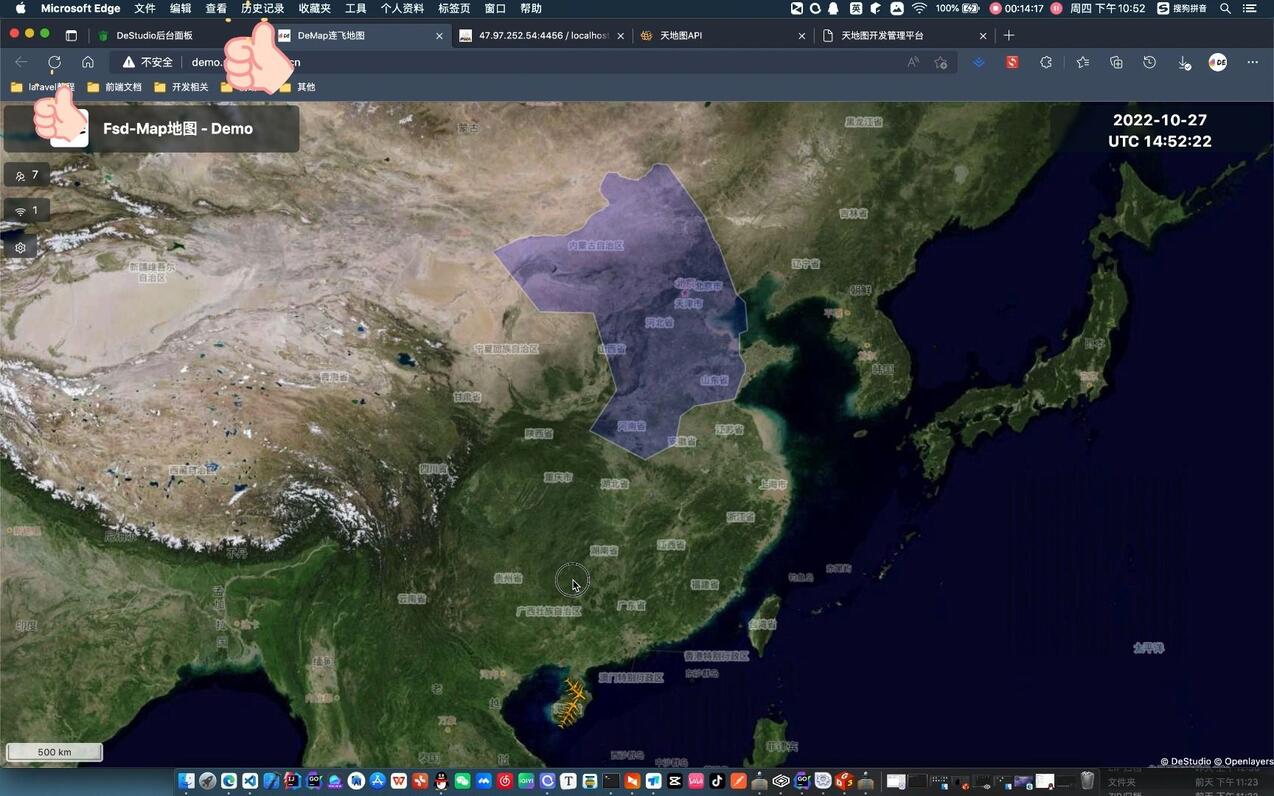
Task: Go to browser home page icon
Action: click(88, 62)
